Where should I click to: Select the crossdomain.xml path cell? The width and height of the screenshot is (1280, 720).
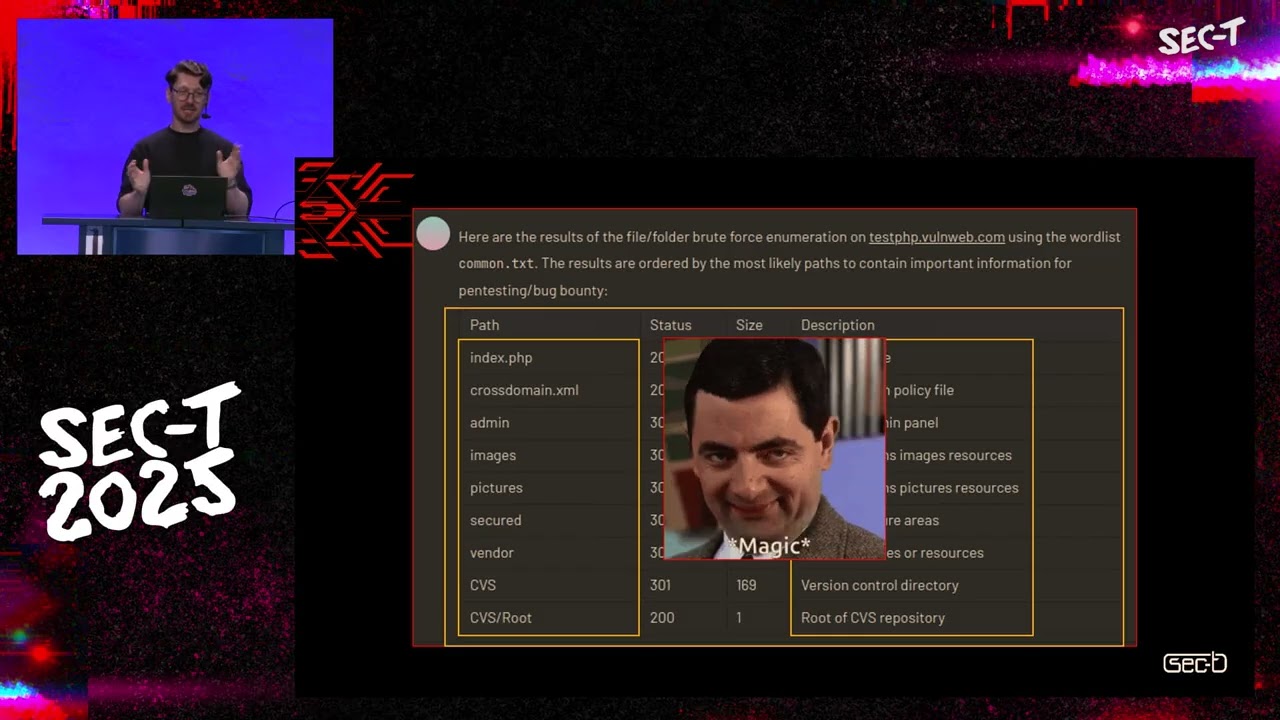point(524,390)
